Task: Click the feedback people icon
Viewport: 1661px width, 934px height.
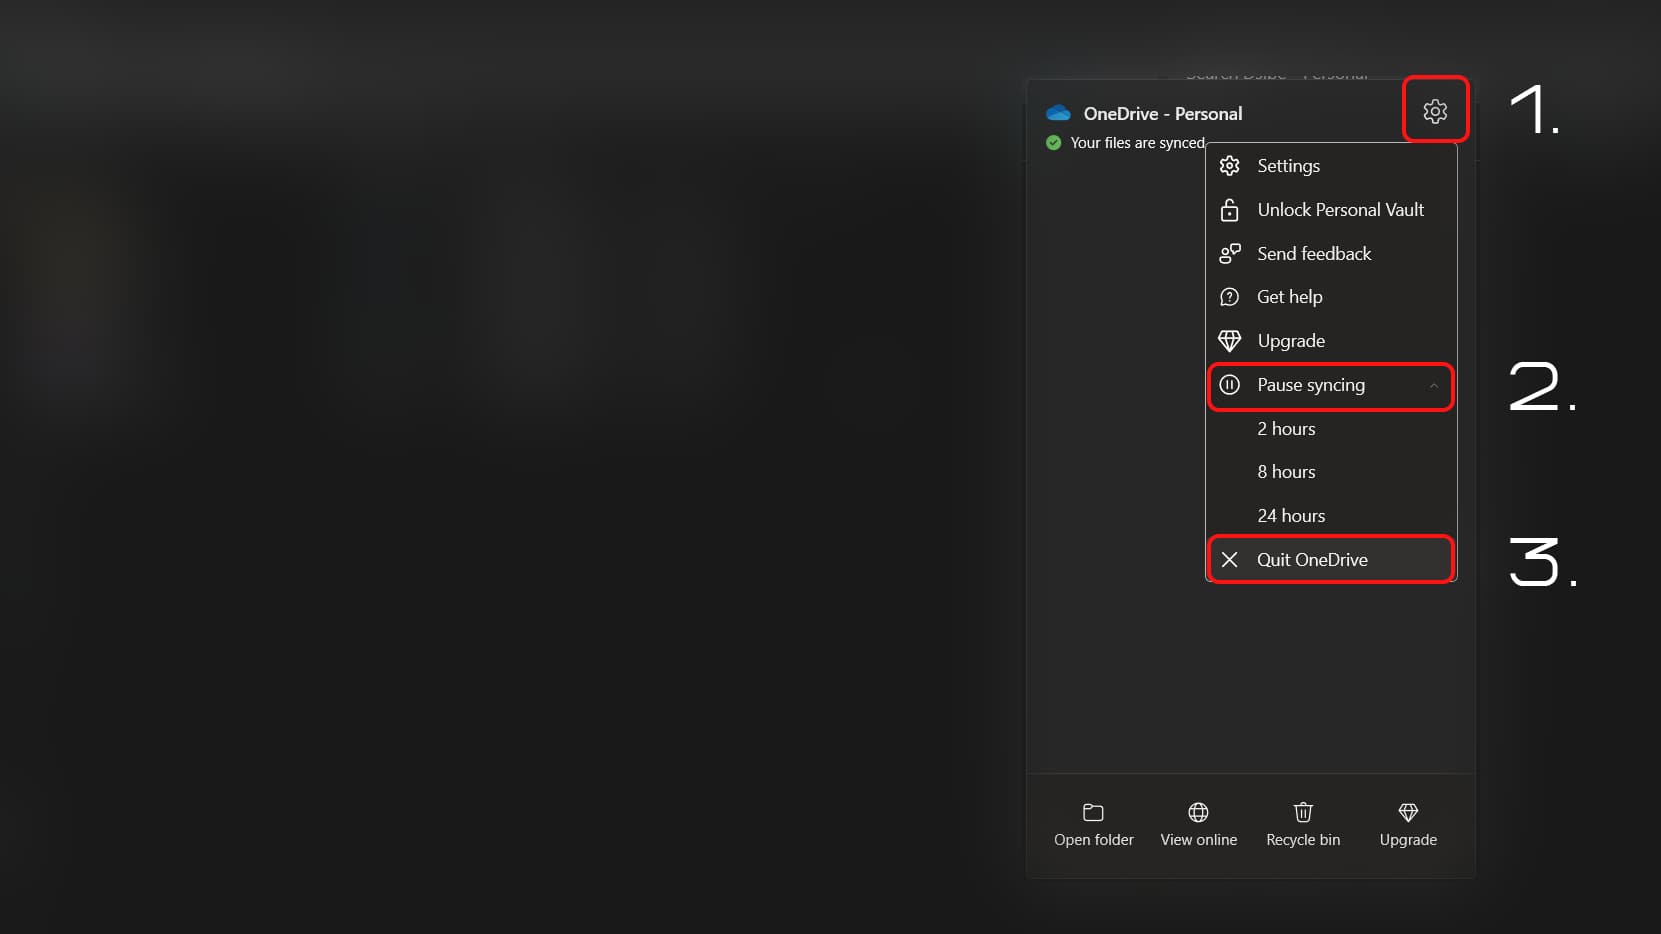Action: click(1230, 254)
